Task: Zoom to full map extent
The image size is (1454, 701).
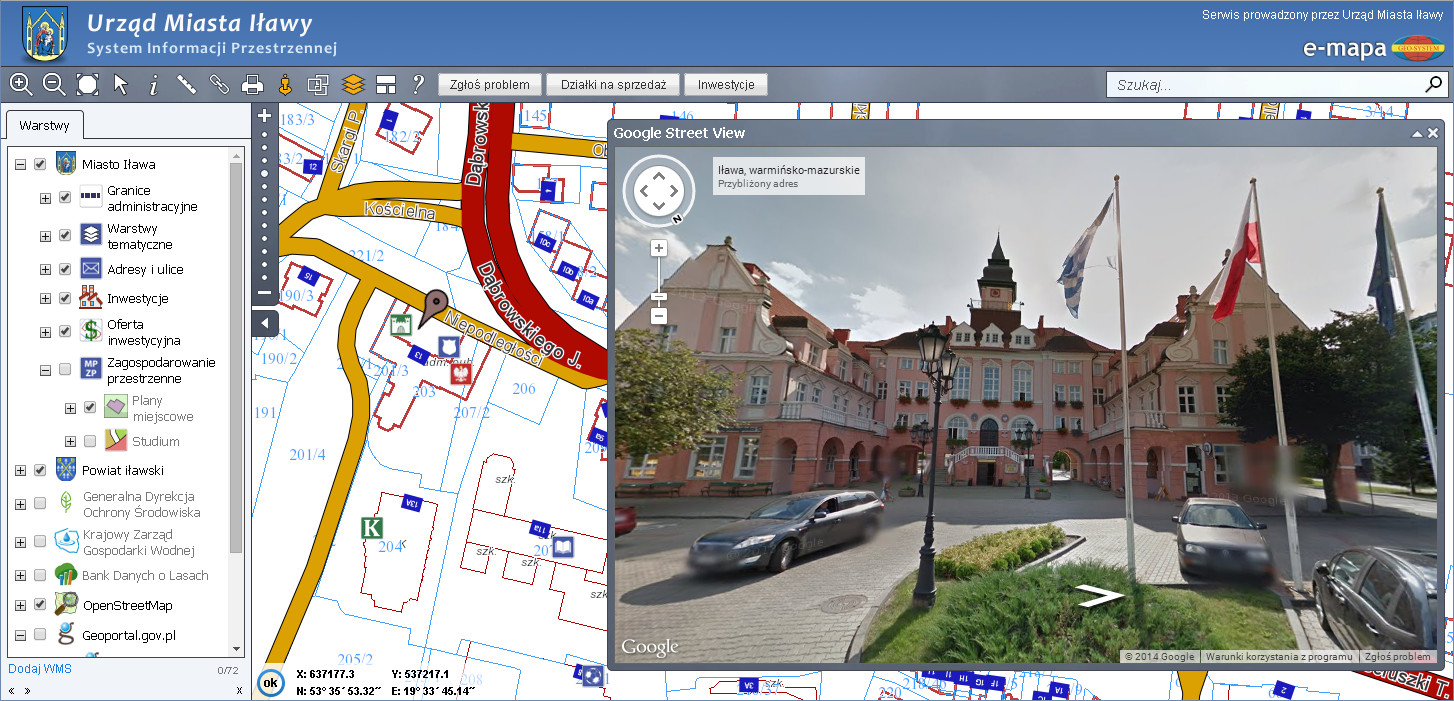Action: tap(87, 85)
